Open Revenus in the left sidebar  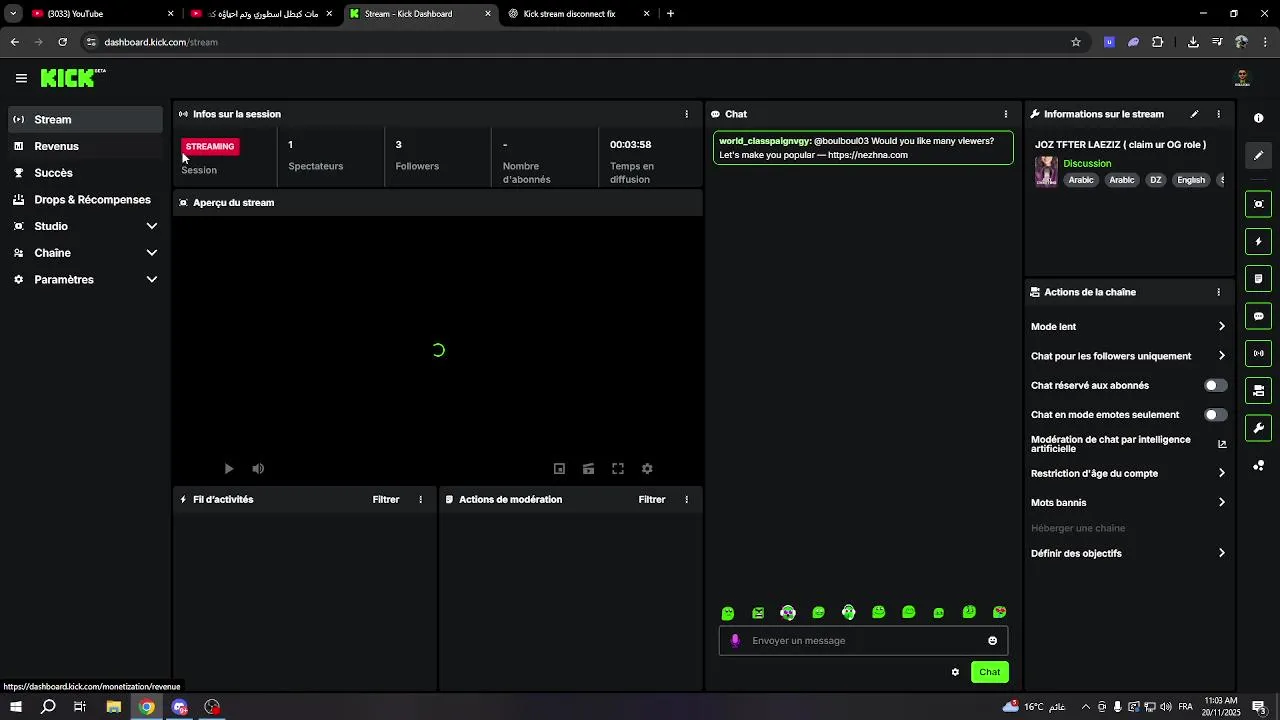[x=85, y=146]
